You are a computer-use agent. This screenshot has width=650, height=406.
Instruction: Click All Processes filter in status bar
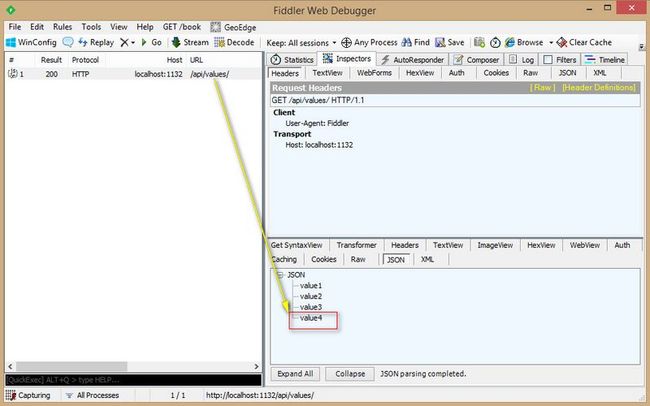pyautogui.click(x=93, y=395)
